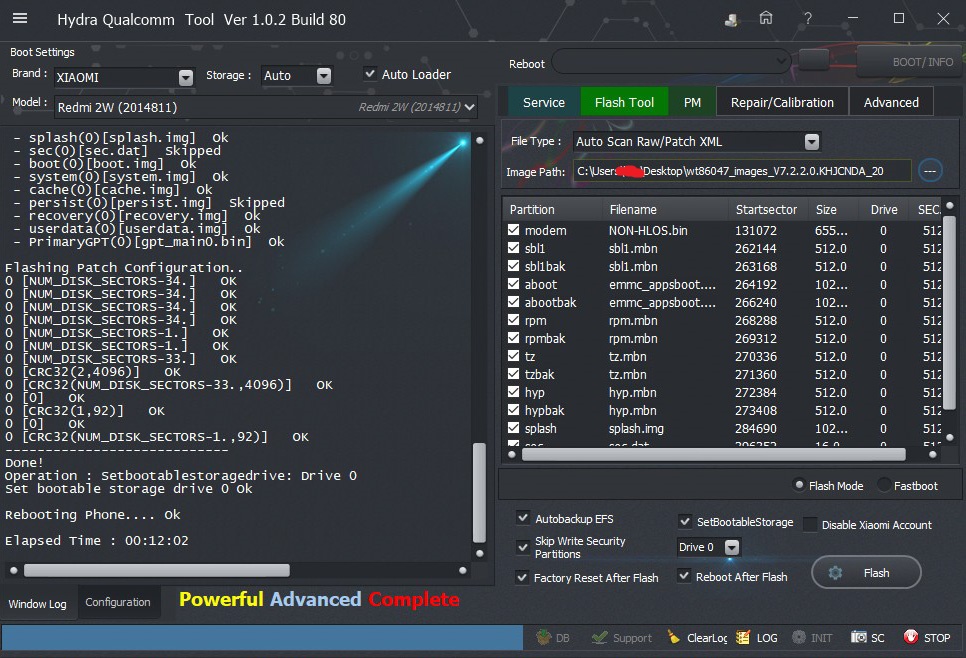Toggle Reboot After Flash checkbox
The width and height of the screenshot is (966, 658).
(684, 576)
